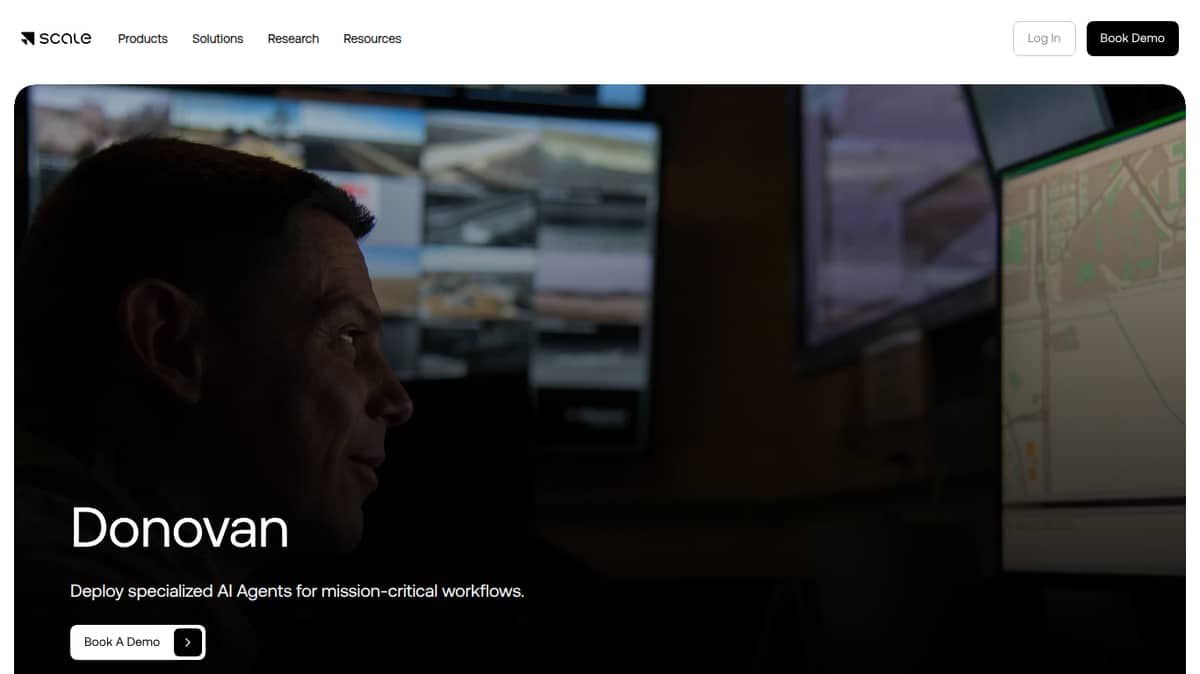
Task: Click the 'Deploy specialized AI Agents' tagline text
Action: point(297,591)
